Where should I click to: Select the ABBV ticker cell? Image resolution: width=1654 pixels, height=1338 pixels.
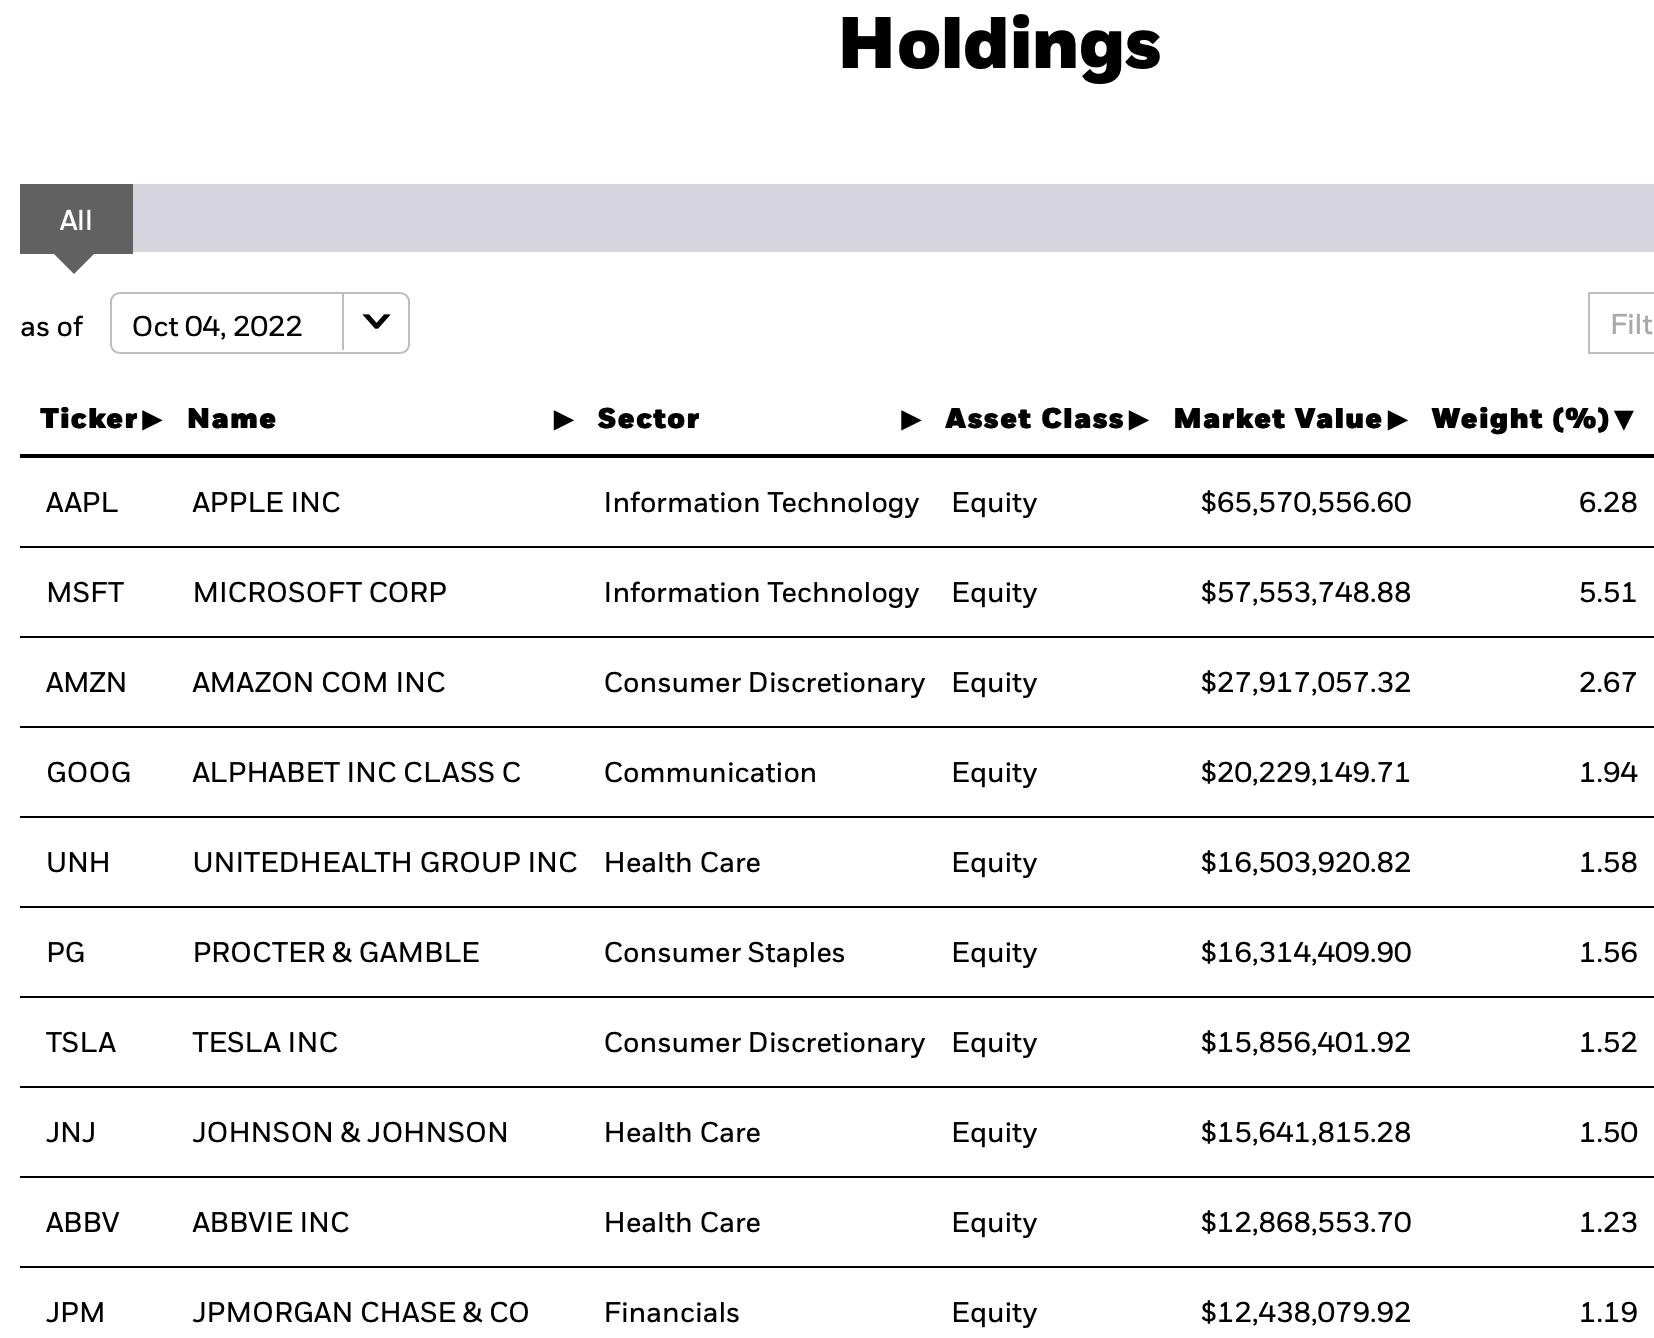[x=83, y=1222]
